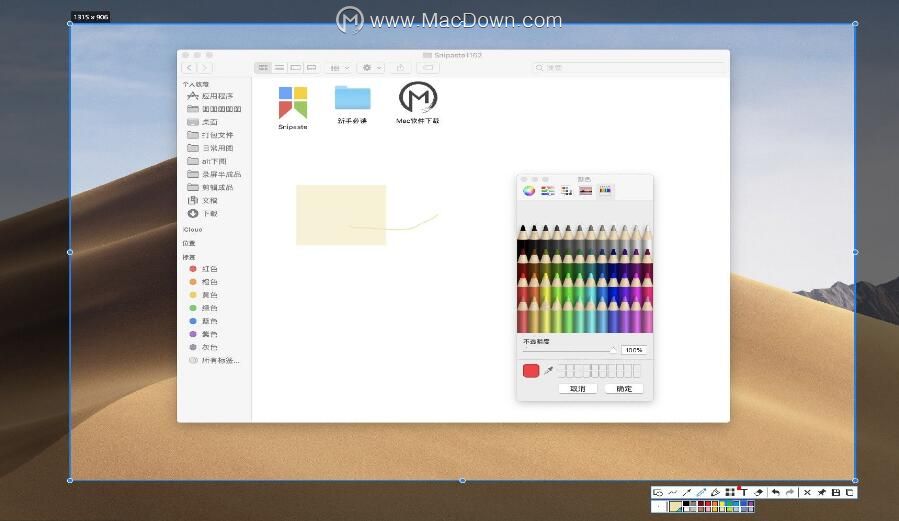Screen dimensions: 899x521
Task: Save the snip to file
Action: point(836,492)
